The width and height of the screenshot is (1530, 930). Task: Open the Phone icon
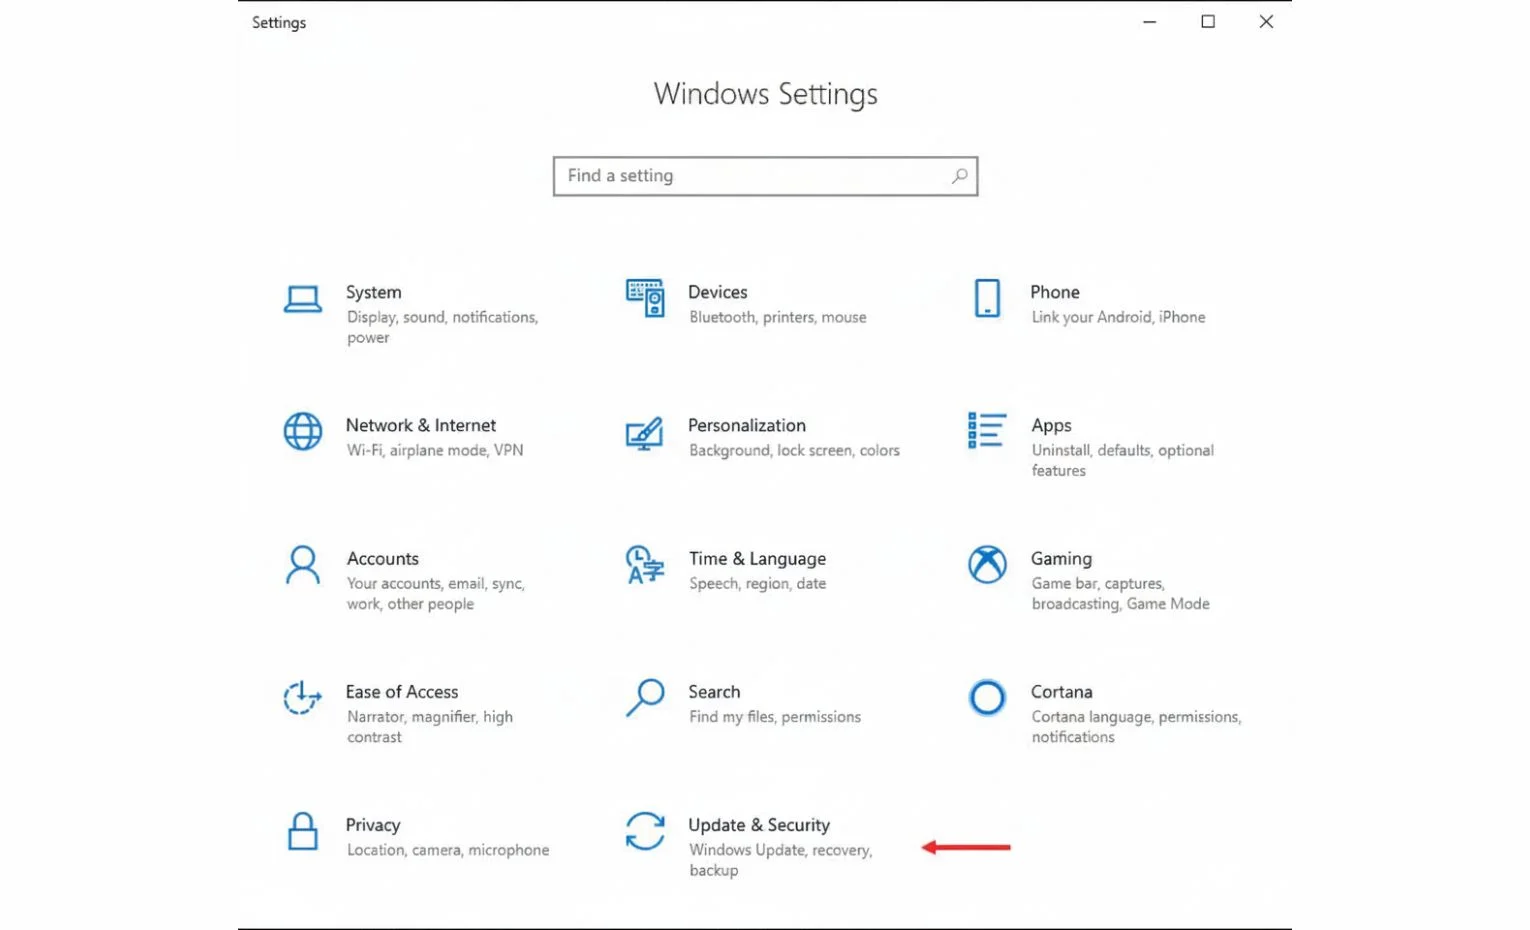987,298
